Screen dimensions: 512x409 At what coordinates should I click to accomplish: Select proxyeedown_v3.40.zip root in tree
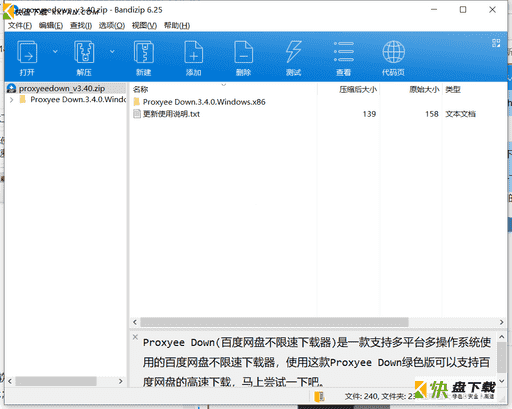[x=62, y=88]
